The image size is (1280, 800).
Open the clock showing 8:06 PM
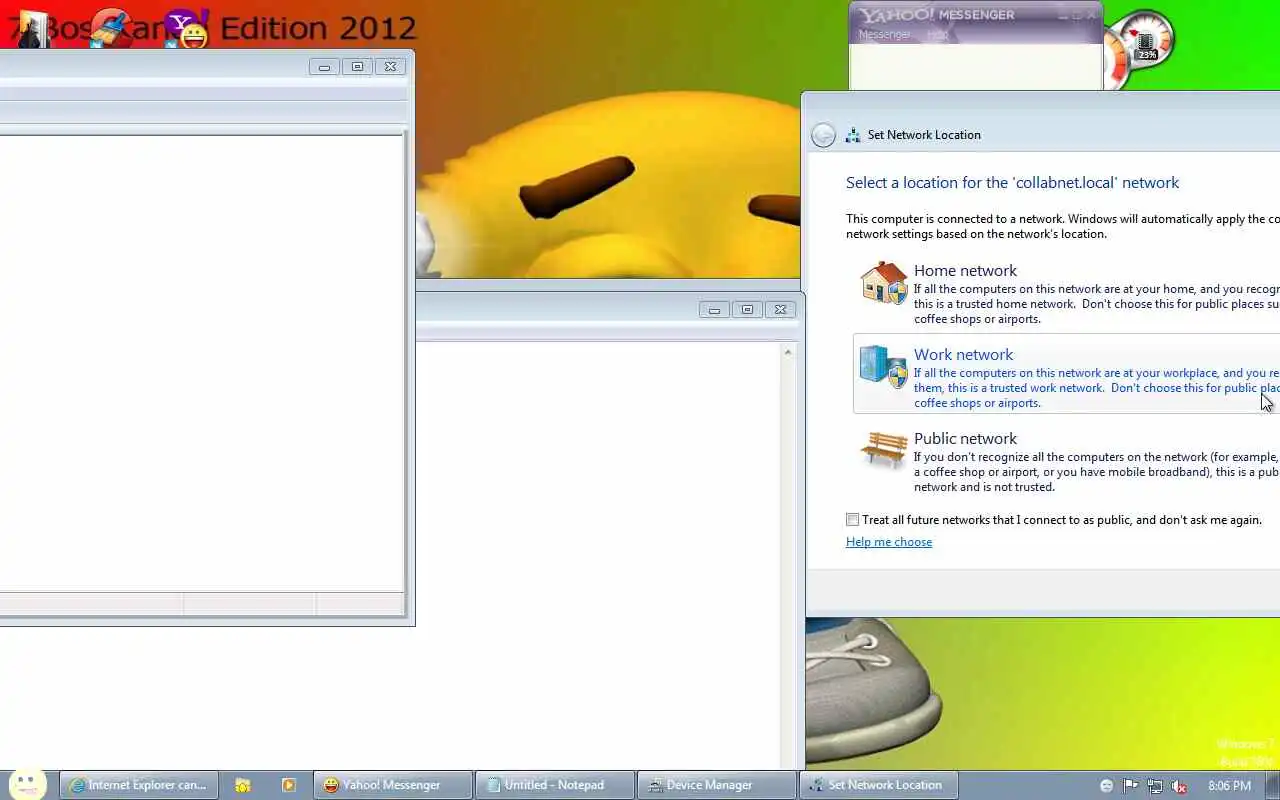pyautogui.click(x=1230, y=786)
